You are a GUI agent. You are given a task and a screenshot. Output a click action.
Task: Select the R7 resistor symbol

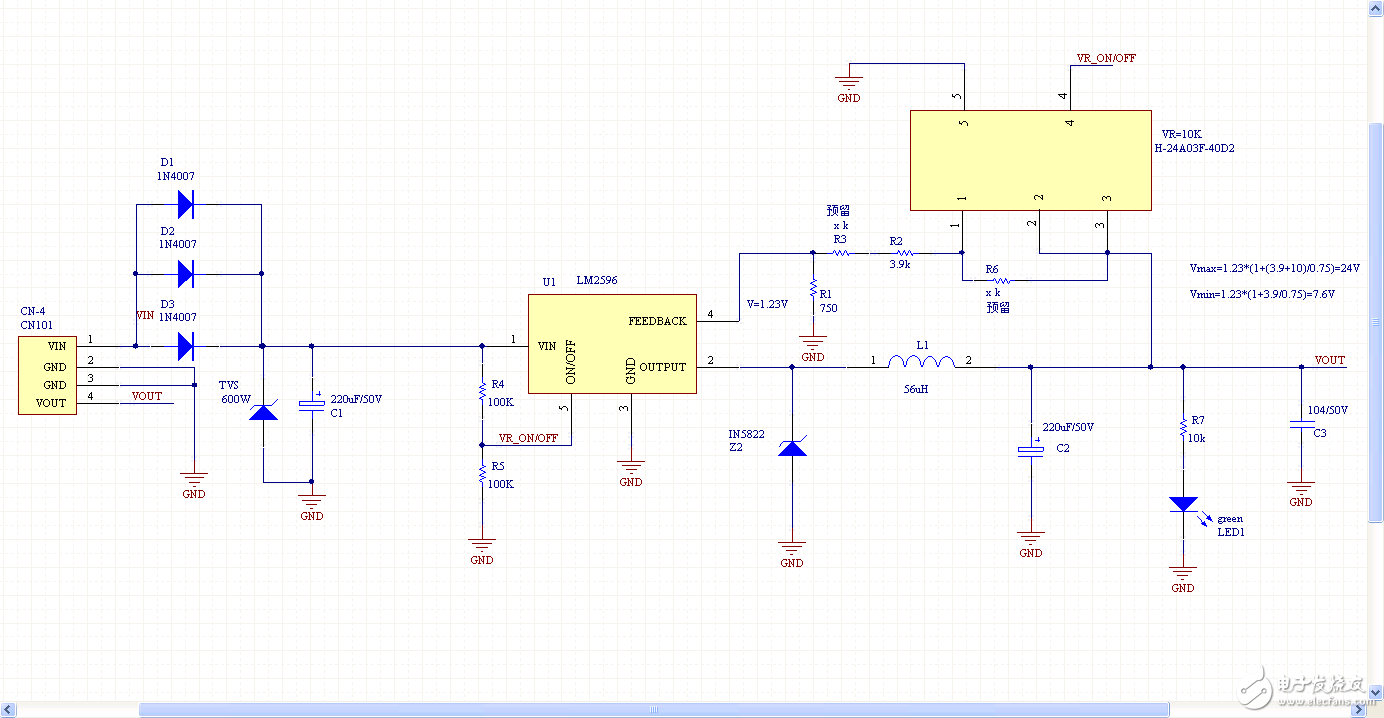pyautogui.click(x=1183, y=427)
